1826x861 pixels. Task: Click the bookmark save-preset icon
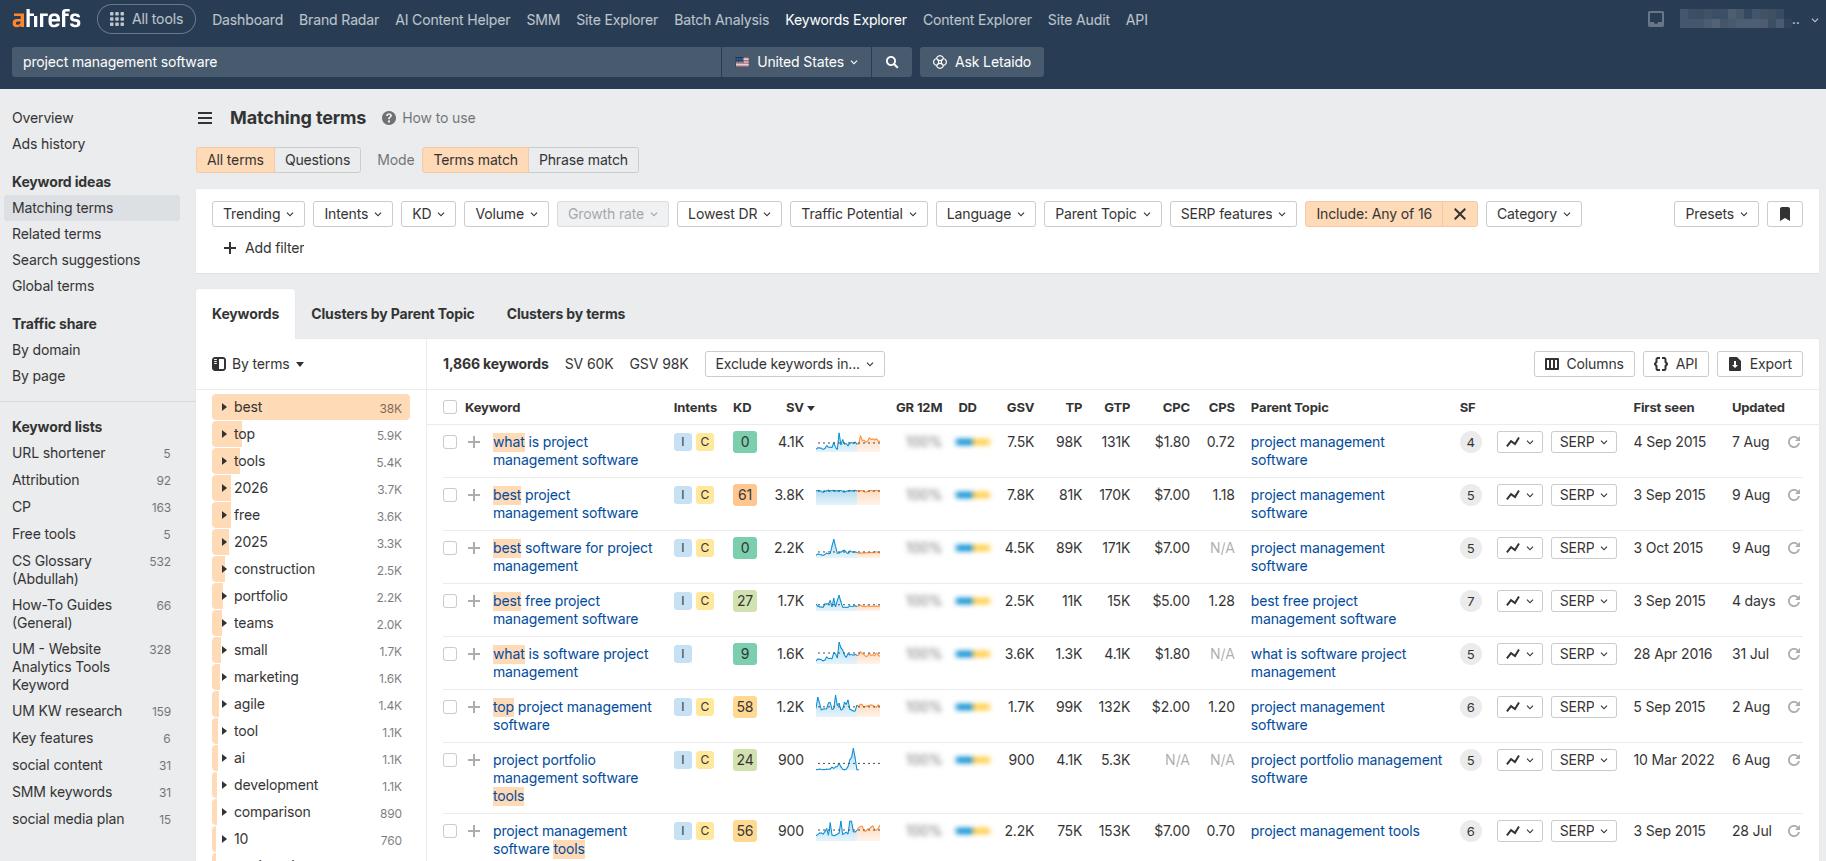(1785, 214)
